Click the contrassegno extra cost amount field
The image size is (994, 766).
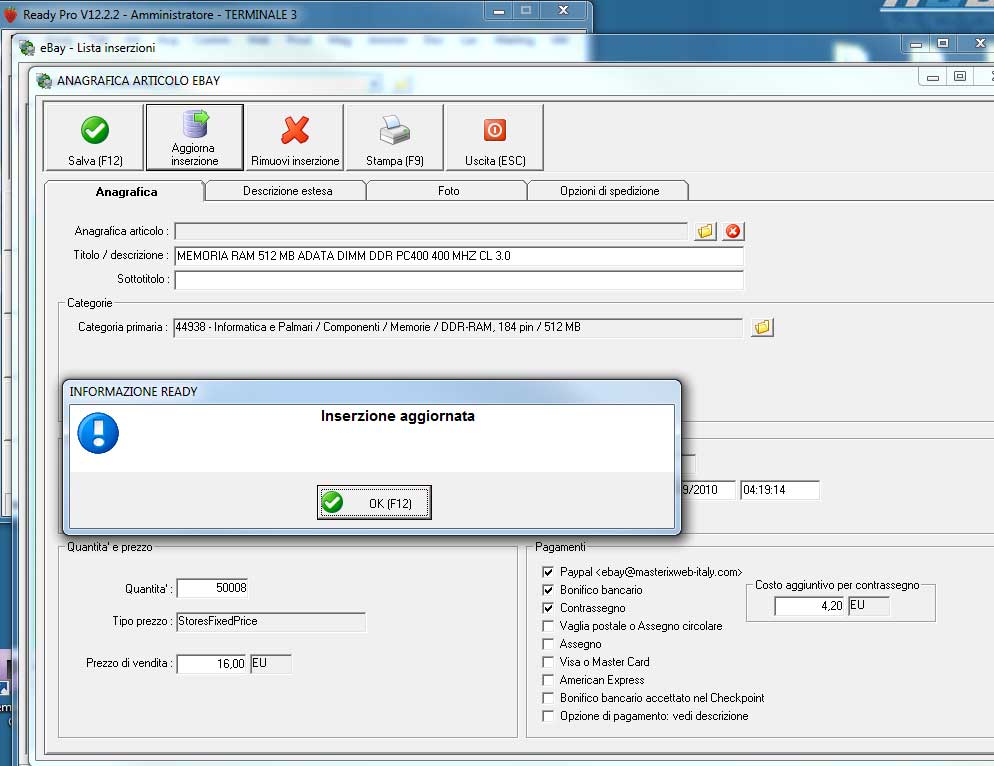(810, 606)
